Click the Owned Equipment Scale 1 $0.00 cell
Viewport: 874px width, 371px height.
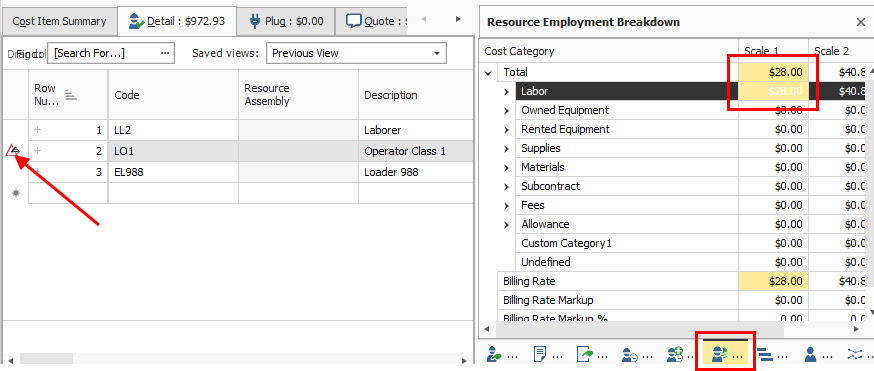pyautogui.click(x=773, y=110)
